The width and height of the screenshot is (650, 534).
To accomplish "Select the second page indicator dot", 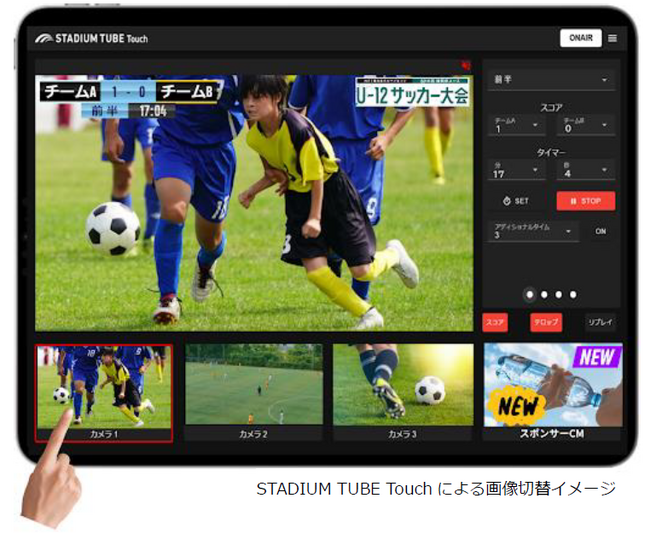I will [x=544, y=295].
